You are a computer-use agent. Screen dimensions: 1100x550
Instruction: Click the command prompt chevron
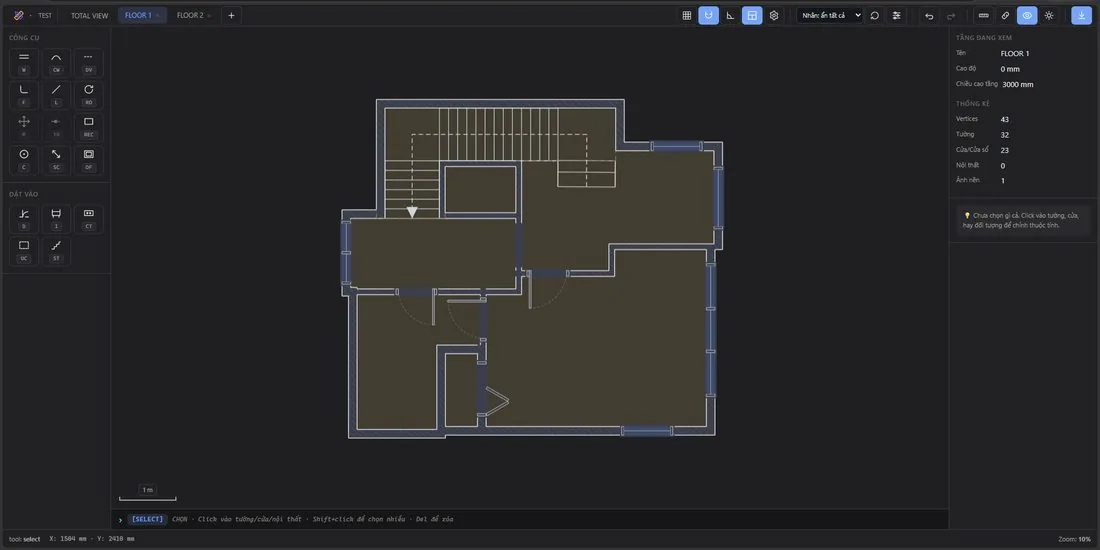[x=121, y=520]
